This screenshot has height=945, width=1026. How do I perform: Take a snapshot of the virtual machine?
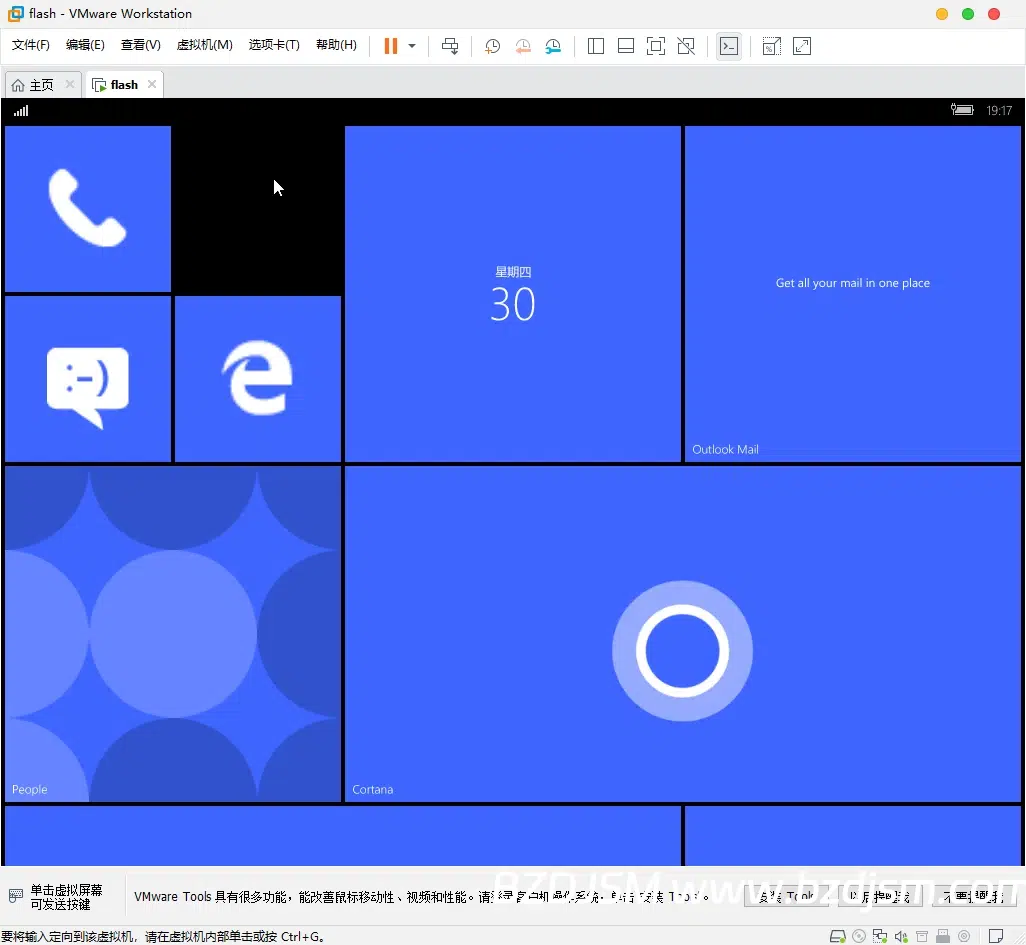[x=492, y=46]
